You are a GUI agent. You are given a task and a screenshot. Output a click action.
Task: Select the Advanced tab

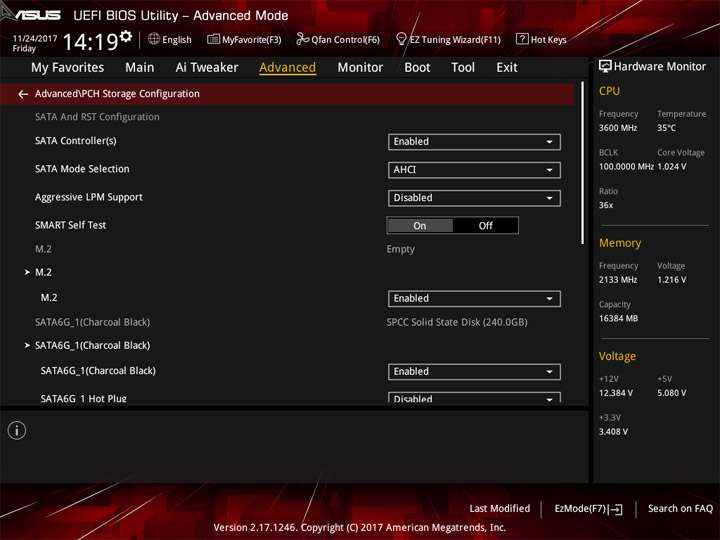tap(287, 68)
